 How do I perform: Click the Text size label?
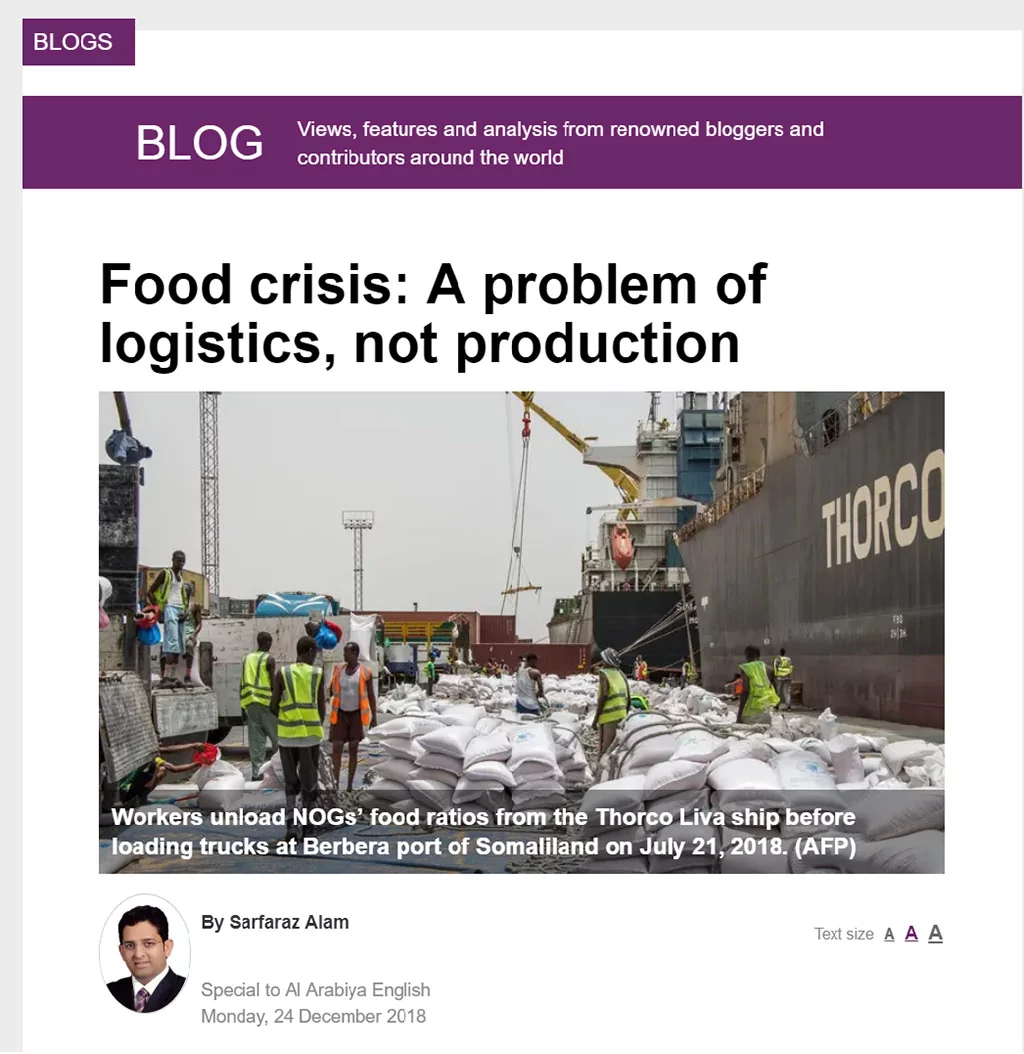(x=844, y=934)
